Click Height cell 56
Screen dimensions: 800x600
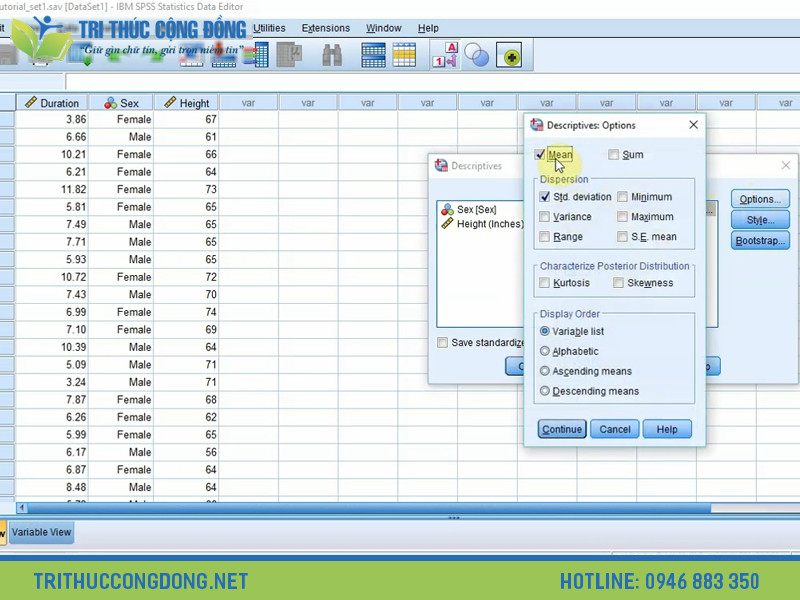coord(186,452)
